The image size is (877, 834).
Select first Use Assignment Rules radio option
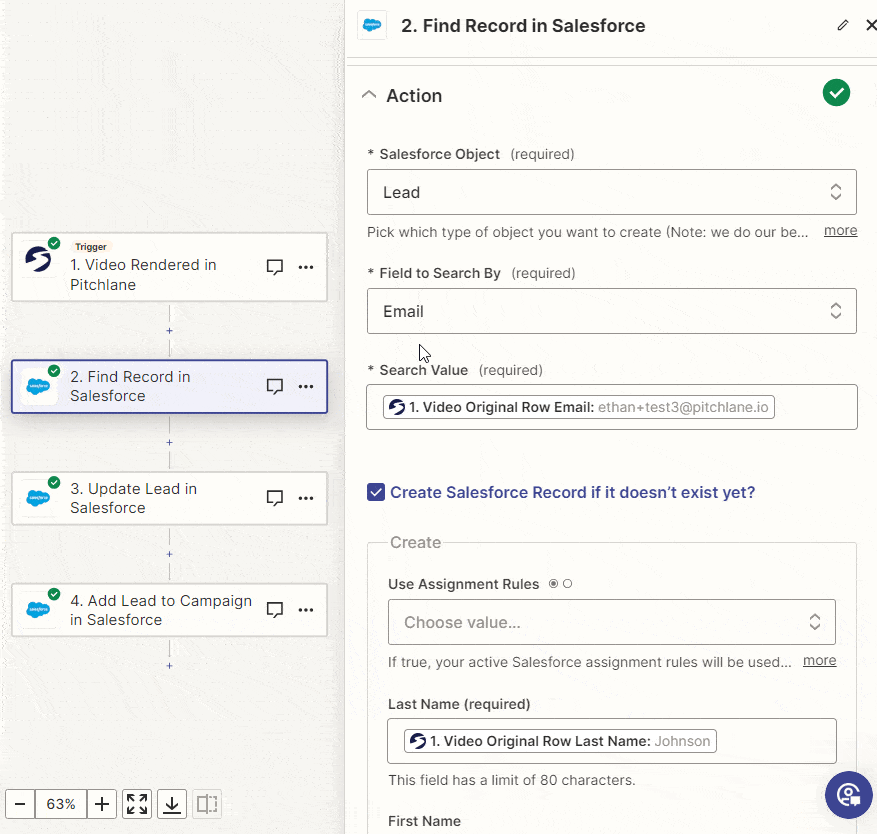(553, 584)
